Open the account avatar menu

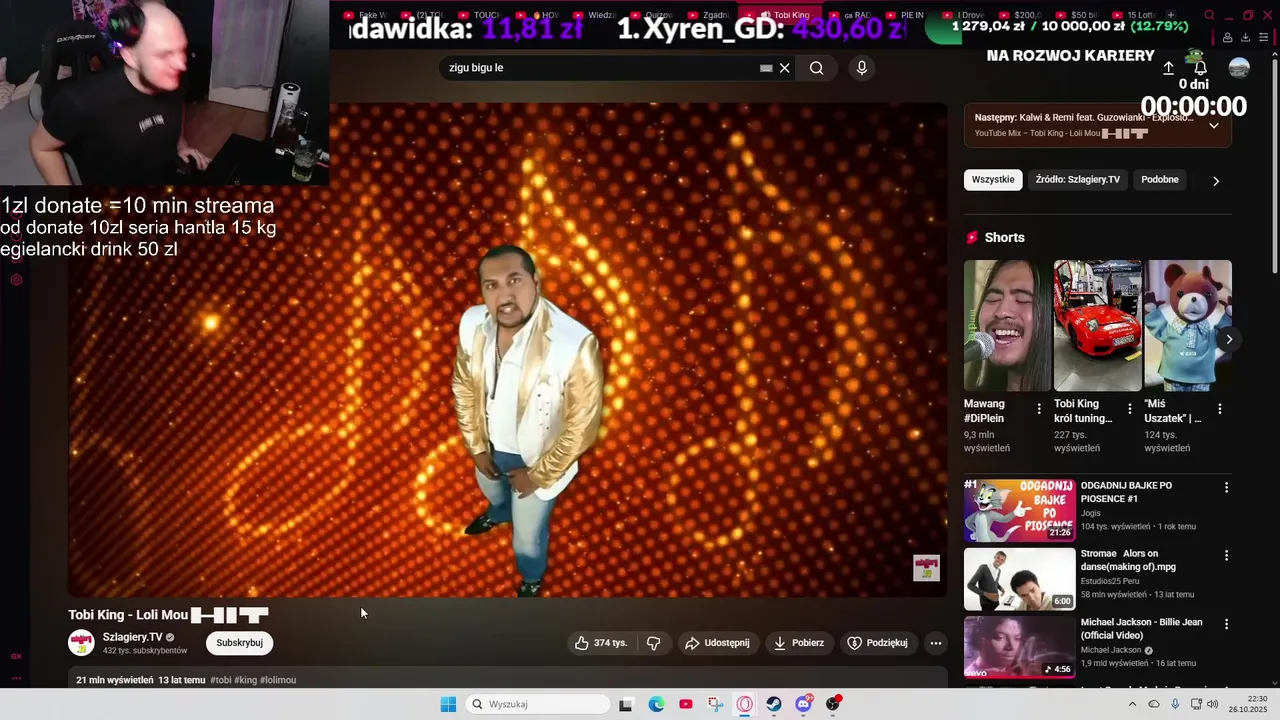point(1239,68)
